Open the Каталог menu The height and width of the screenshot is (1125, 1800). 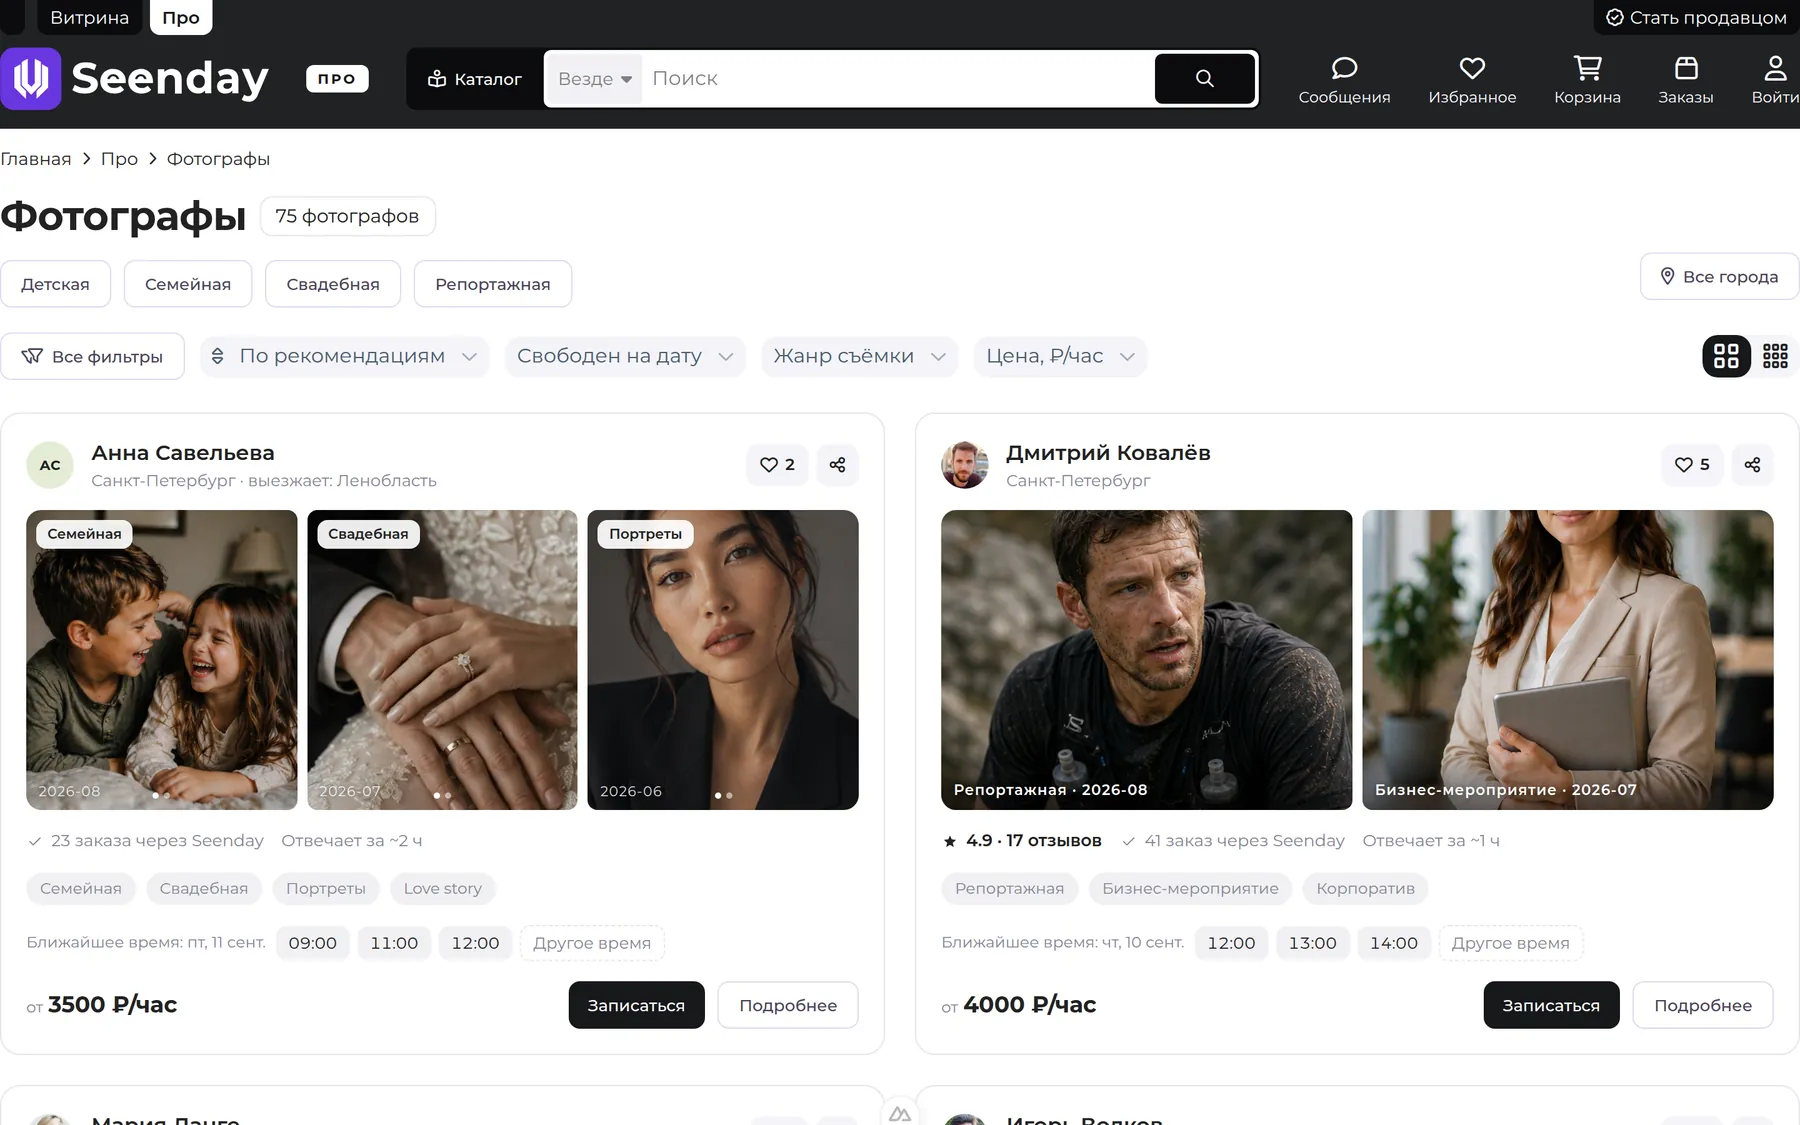[x=475, y=79]
